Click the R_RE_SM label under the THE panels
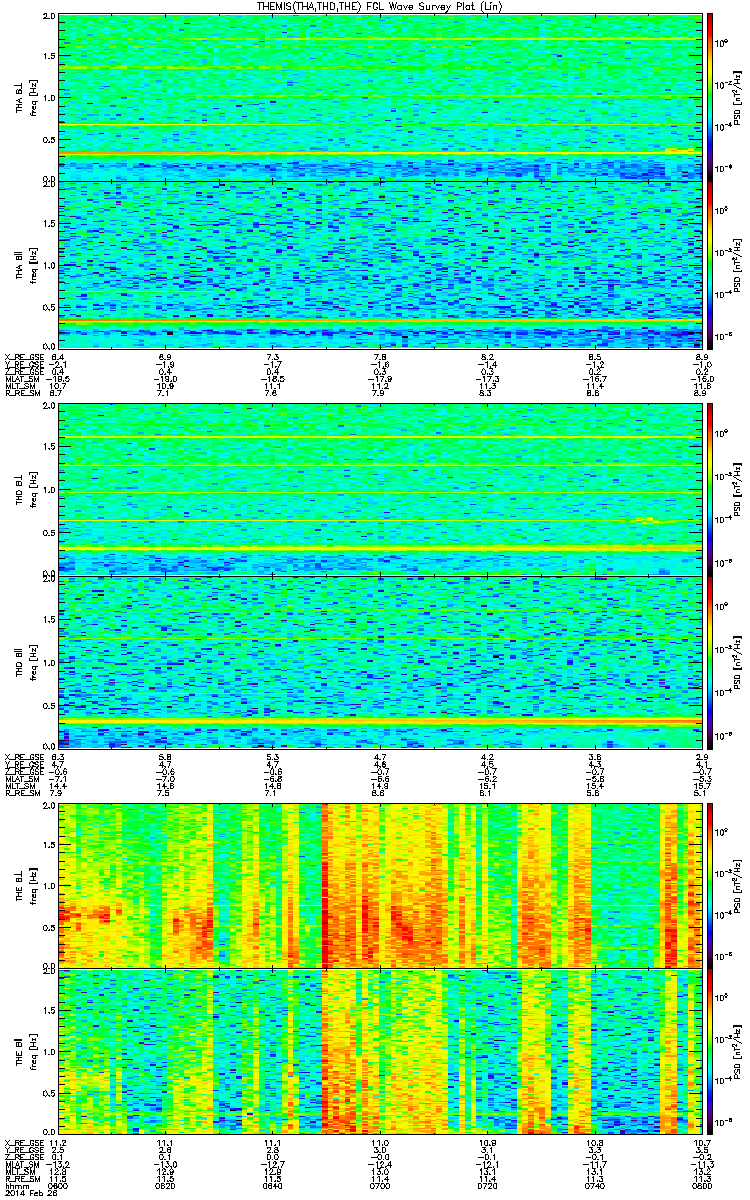Viewport: 750px width, 1200px height. [21, 1179]
